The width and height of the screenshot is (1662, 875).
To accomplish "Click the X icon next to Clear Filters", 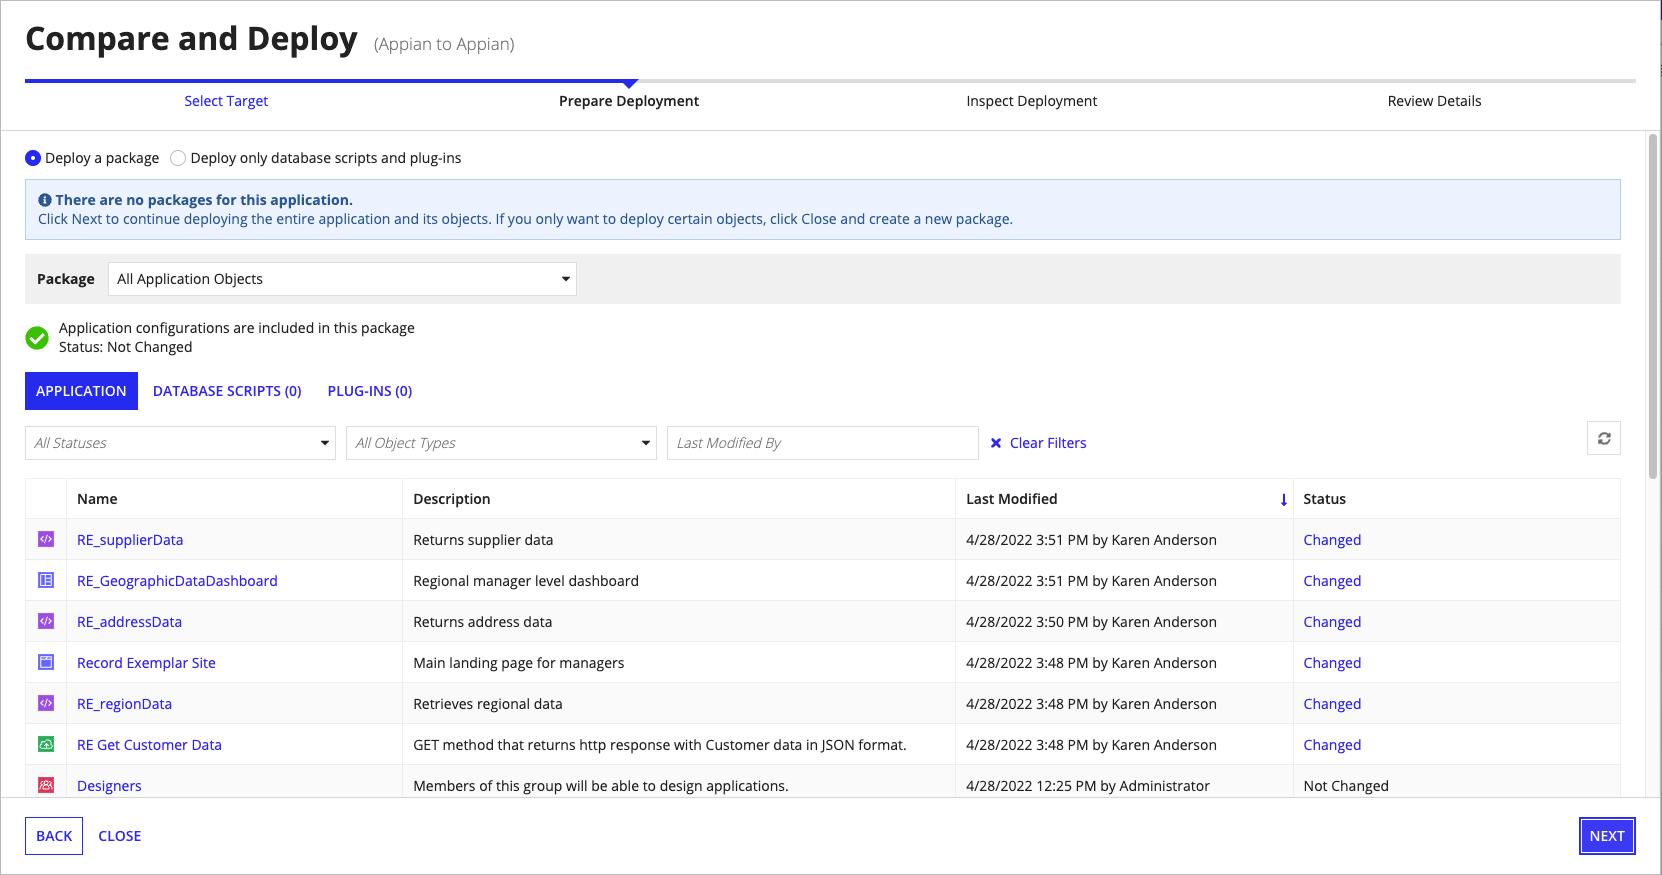I will point(996,443).
